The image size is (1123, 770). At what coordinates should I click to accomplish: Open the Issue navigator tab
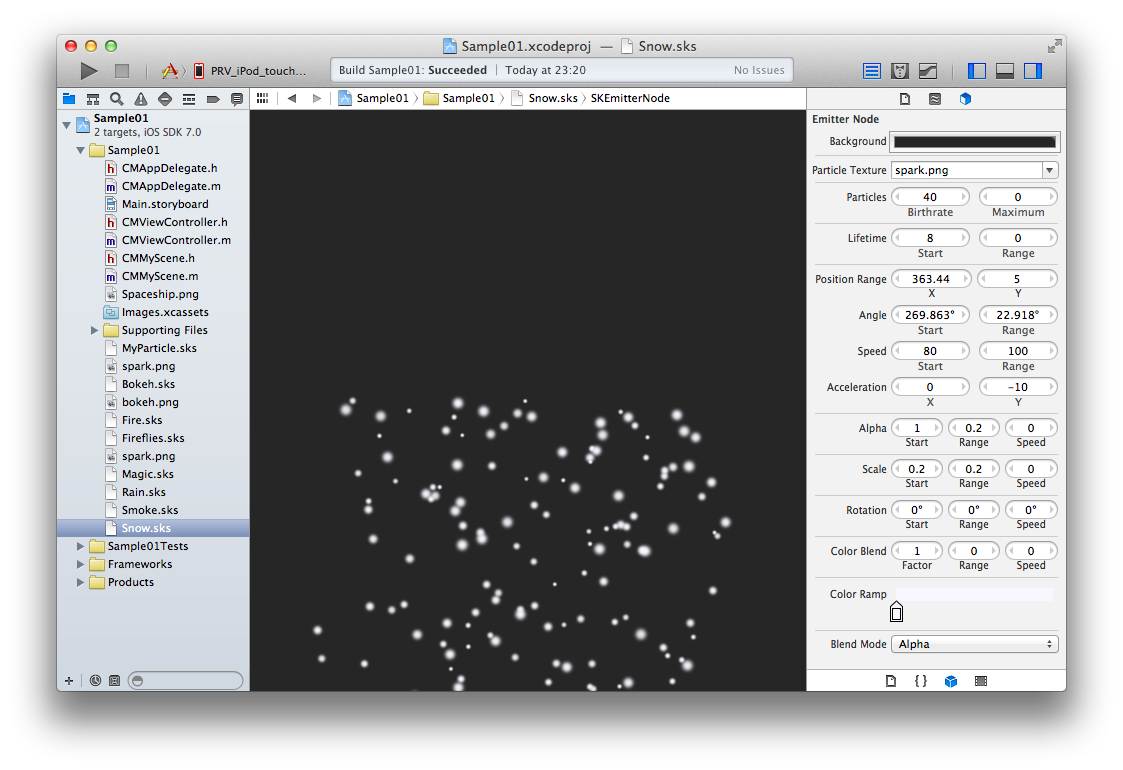(x=141, y=99)
